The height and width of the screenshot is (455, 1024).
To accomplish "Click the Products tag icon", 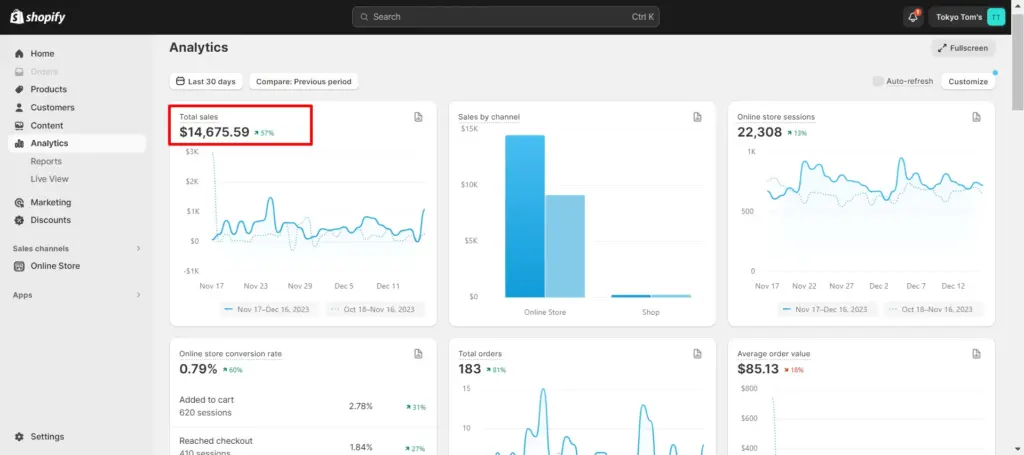I will tap(19, 89).
